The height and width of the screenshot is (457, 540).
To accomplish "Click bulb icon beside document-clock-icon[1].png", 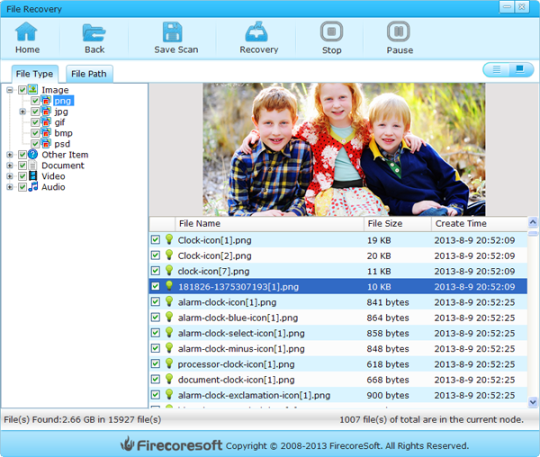I will pyautogui.click(x=169, y=379).
